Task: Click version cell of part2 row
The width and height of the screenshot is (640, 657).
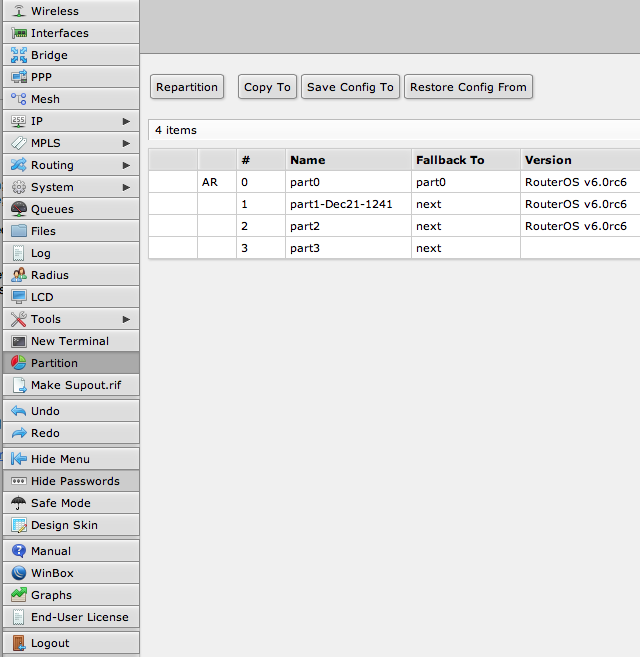Action: point(580,226)
